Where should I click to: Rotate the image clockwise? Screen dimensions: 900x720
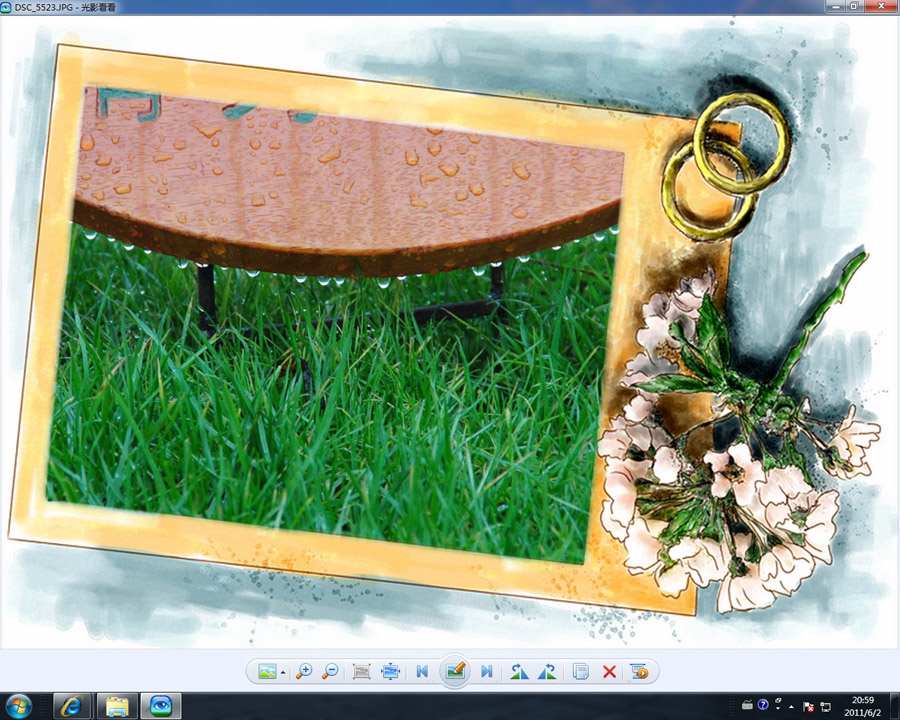pyautogui.click(x=547, y=672)
